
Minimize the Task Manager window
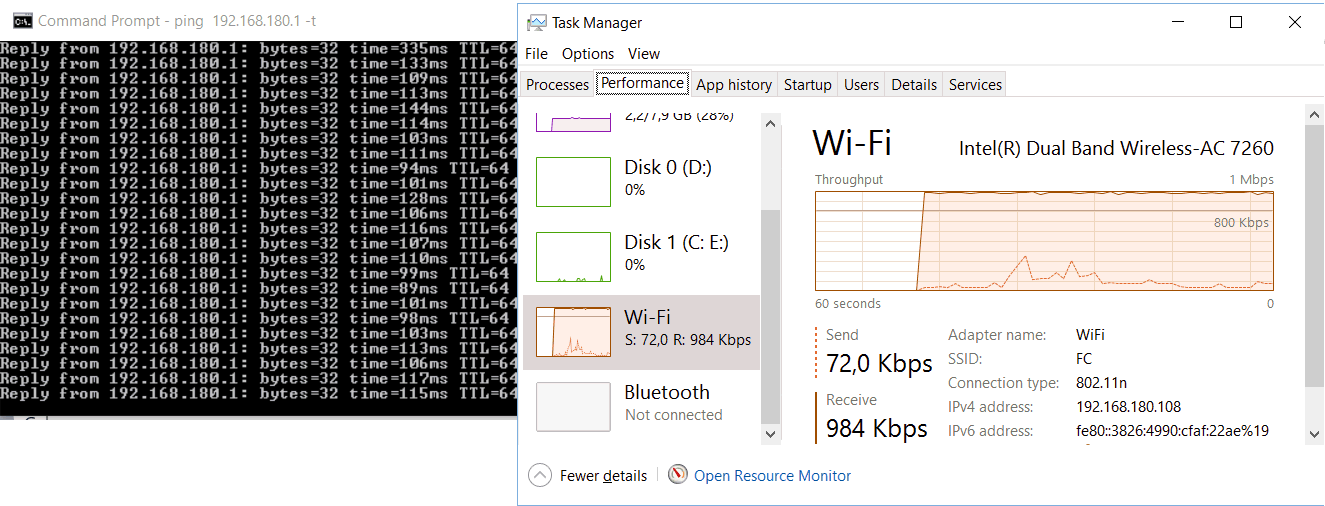point(1178,22)
